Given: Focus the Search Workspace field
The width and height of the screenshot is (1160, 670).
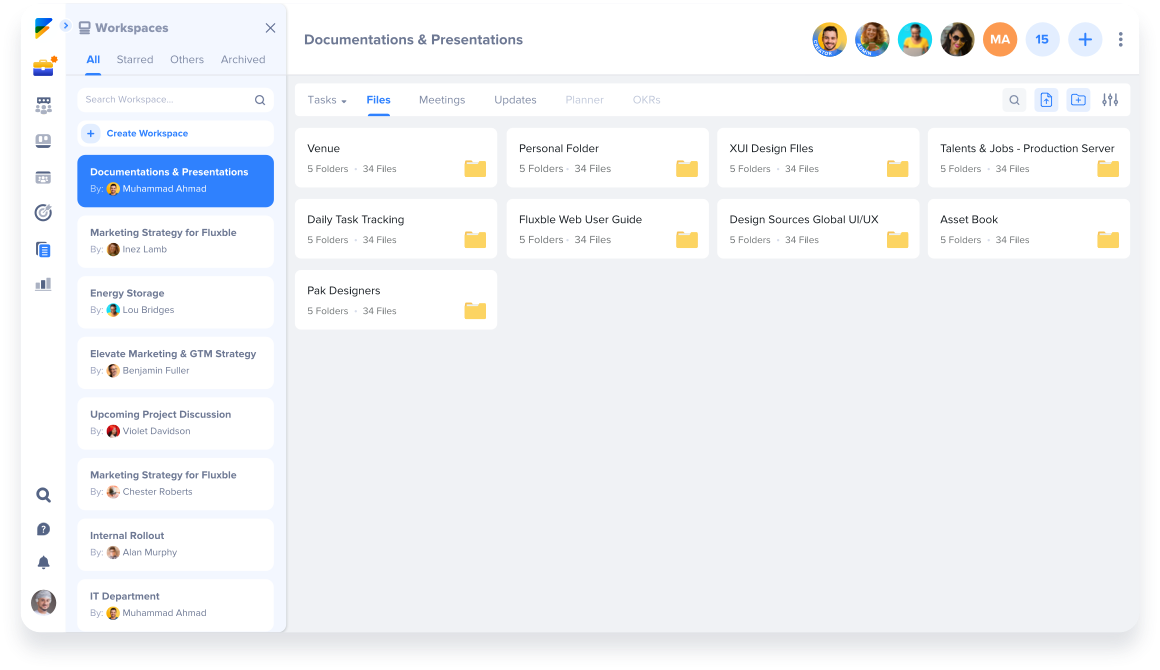Looking at the screenshot, I should point(175,100).
